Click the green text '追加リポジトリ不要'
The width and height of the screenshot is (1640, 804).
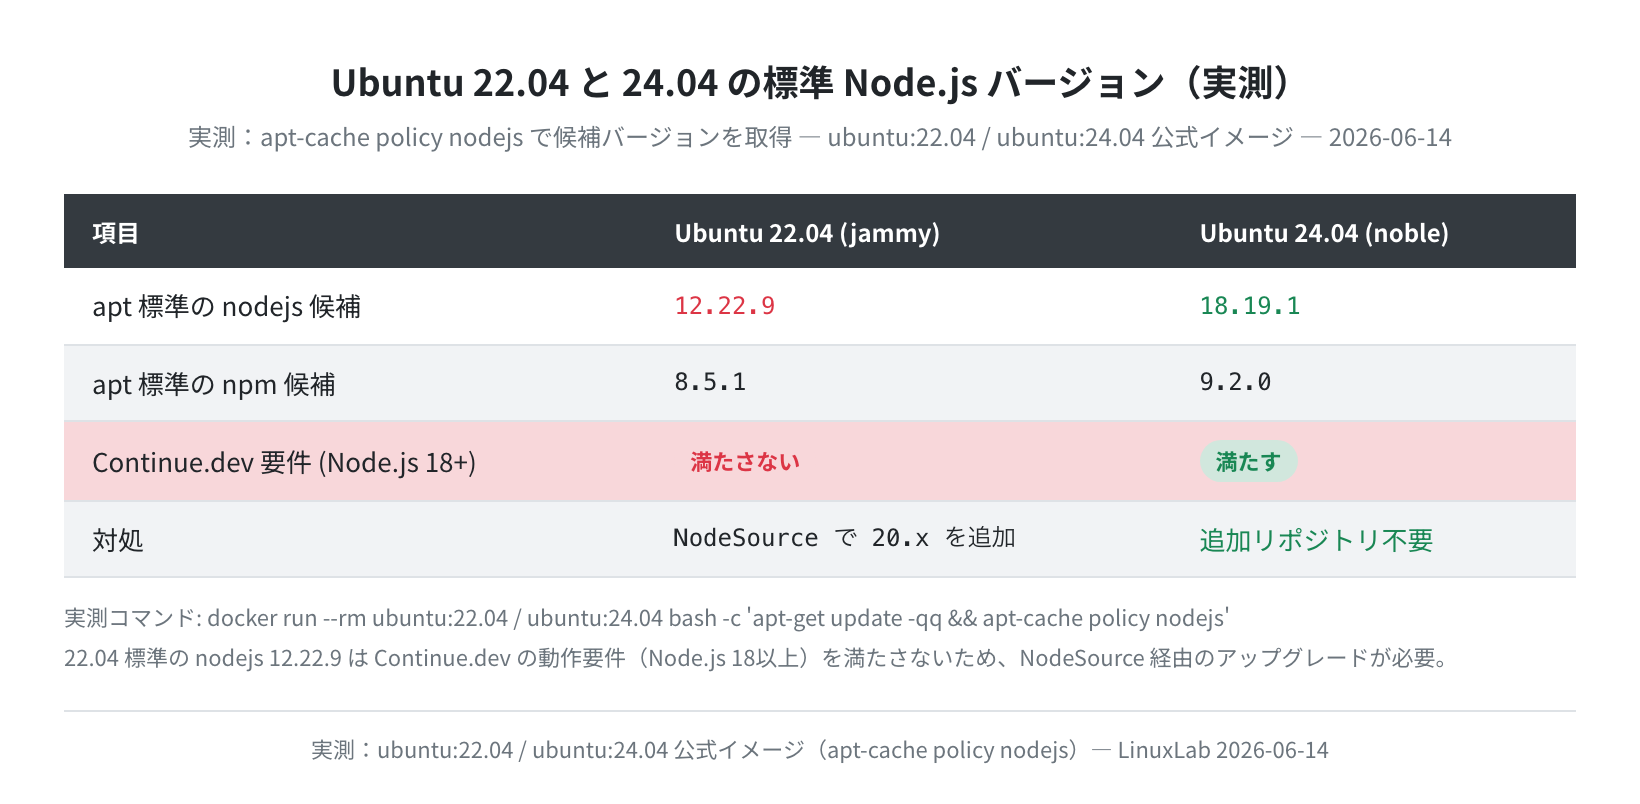tap(1316, 540)
